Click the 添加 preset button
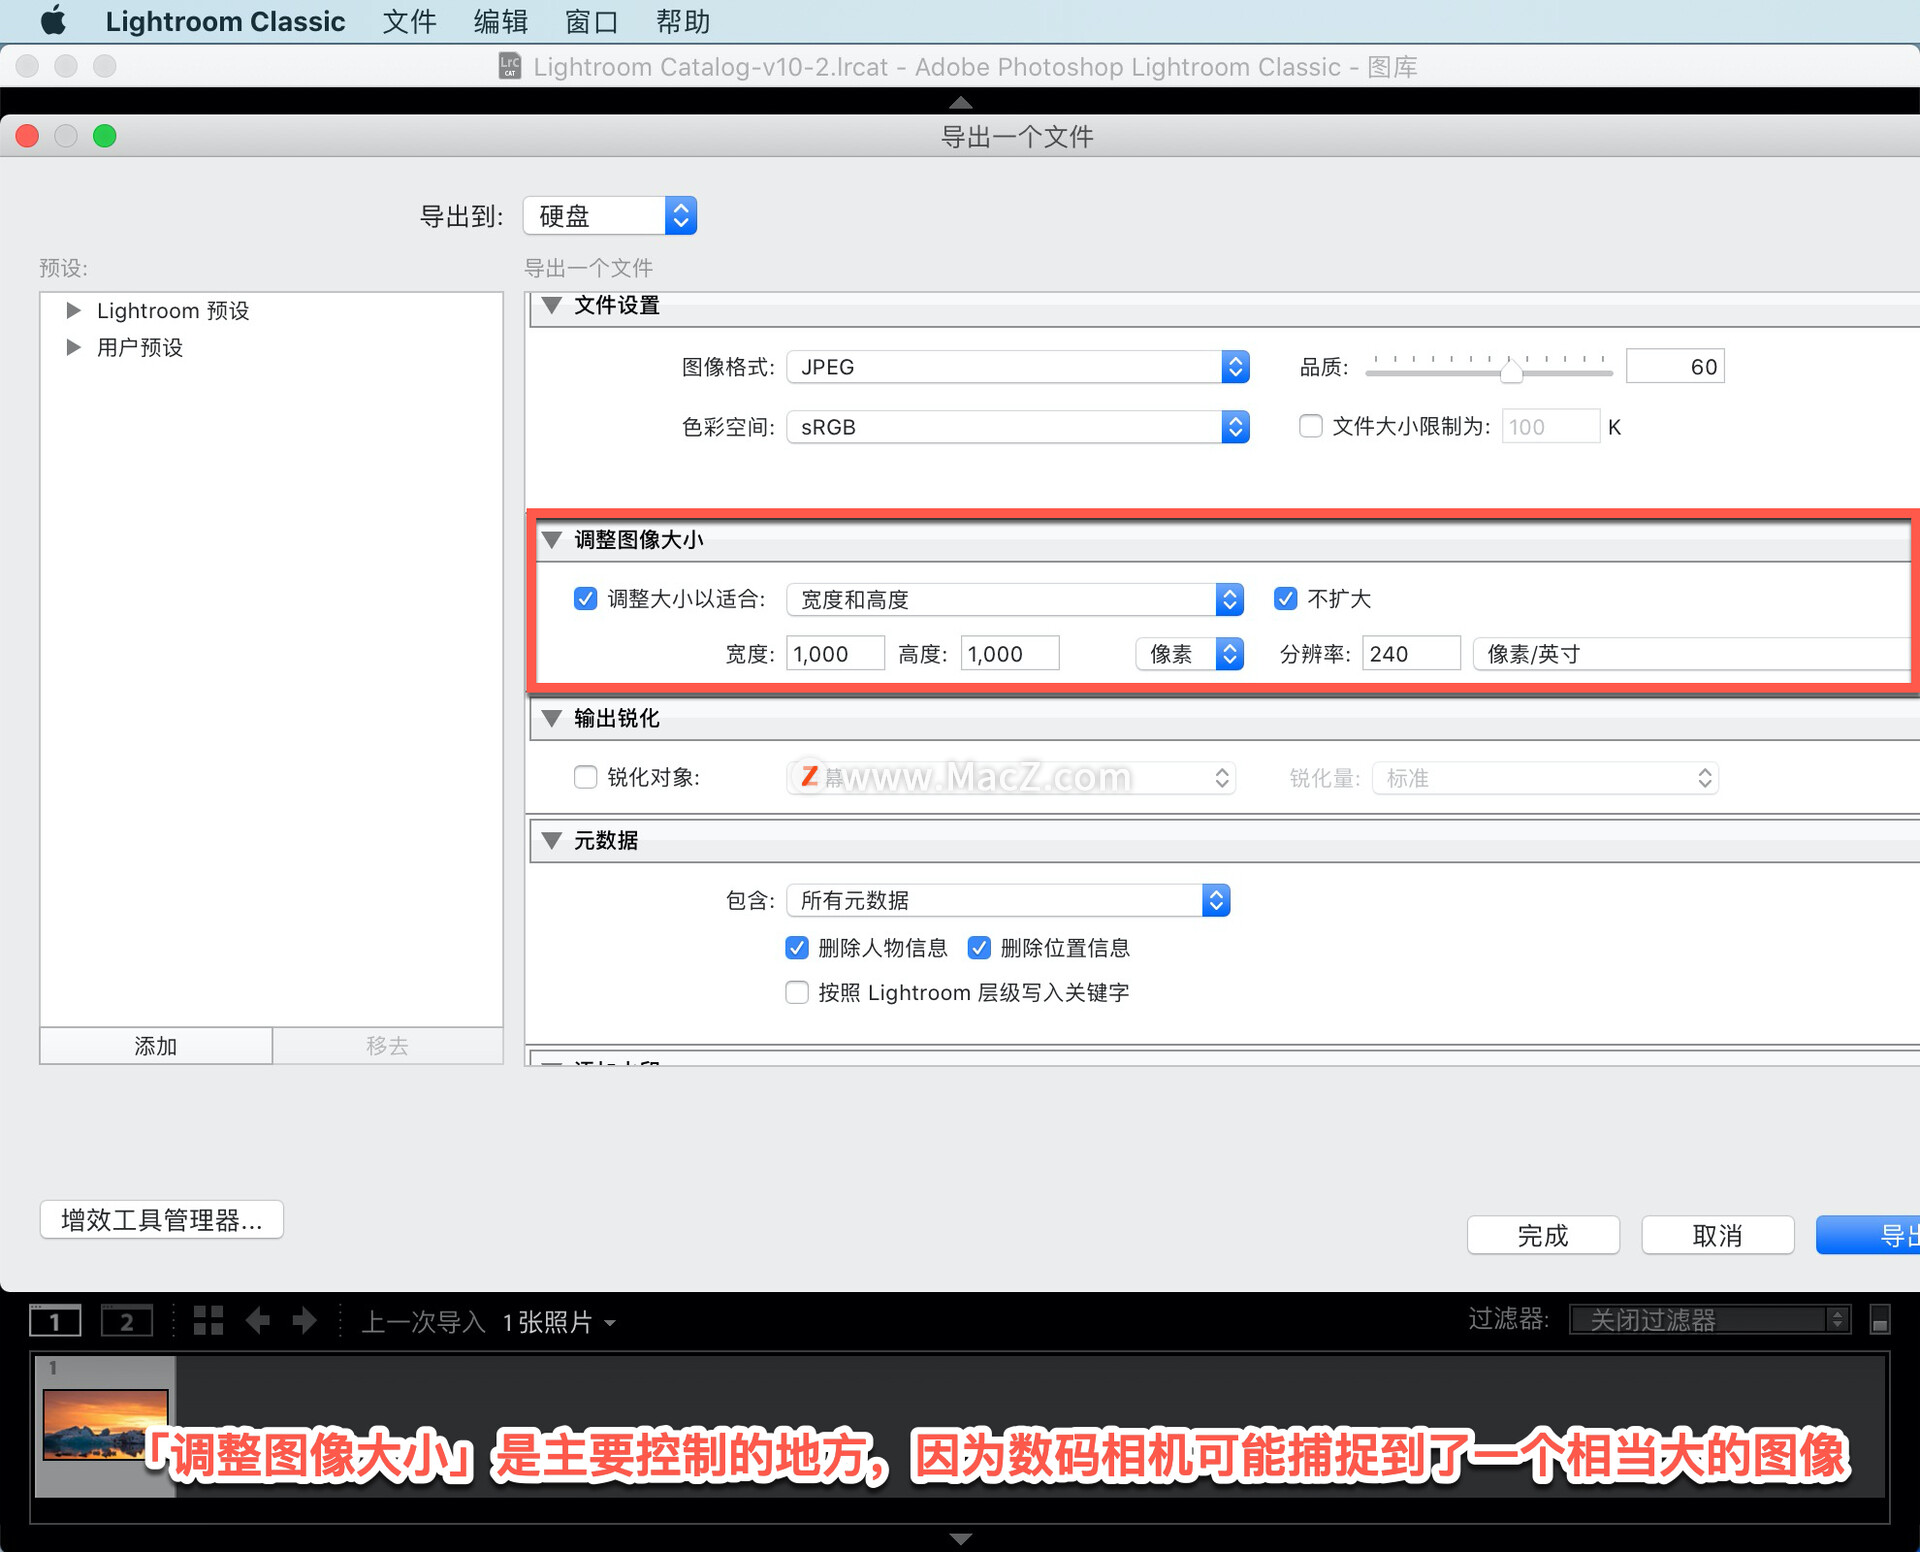Screen dimensions: 1920x1552 [156, 1046]
